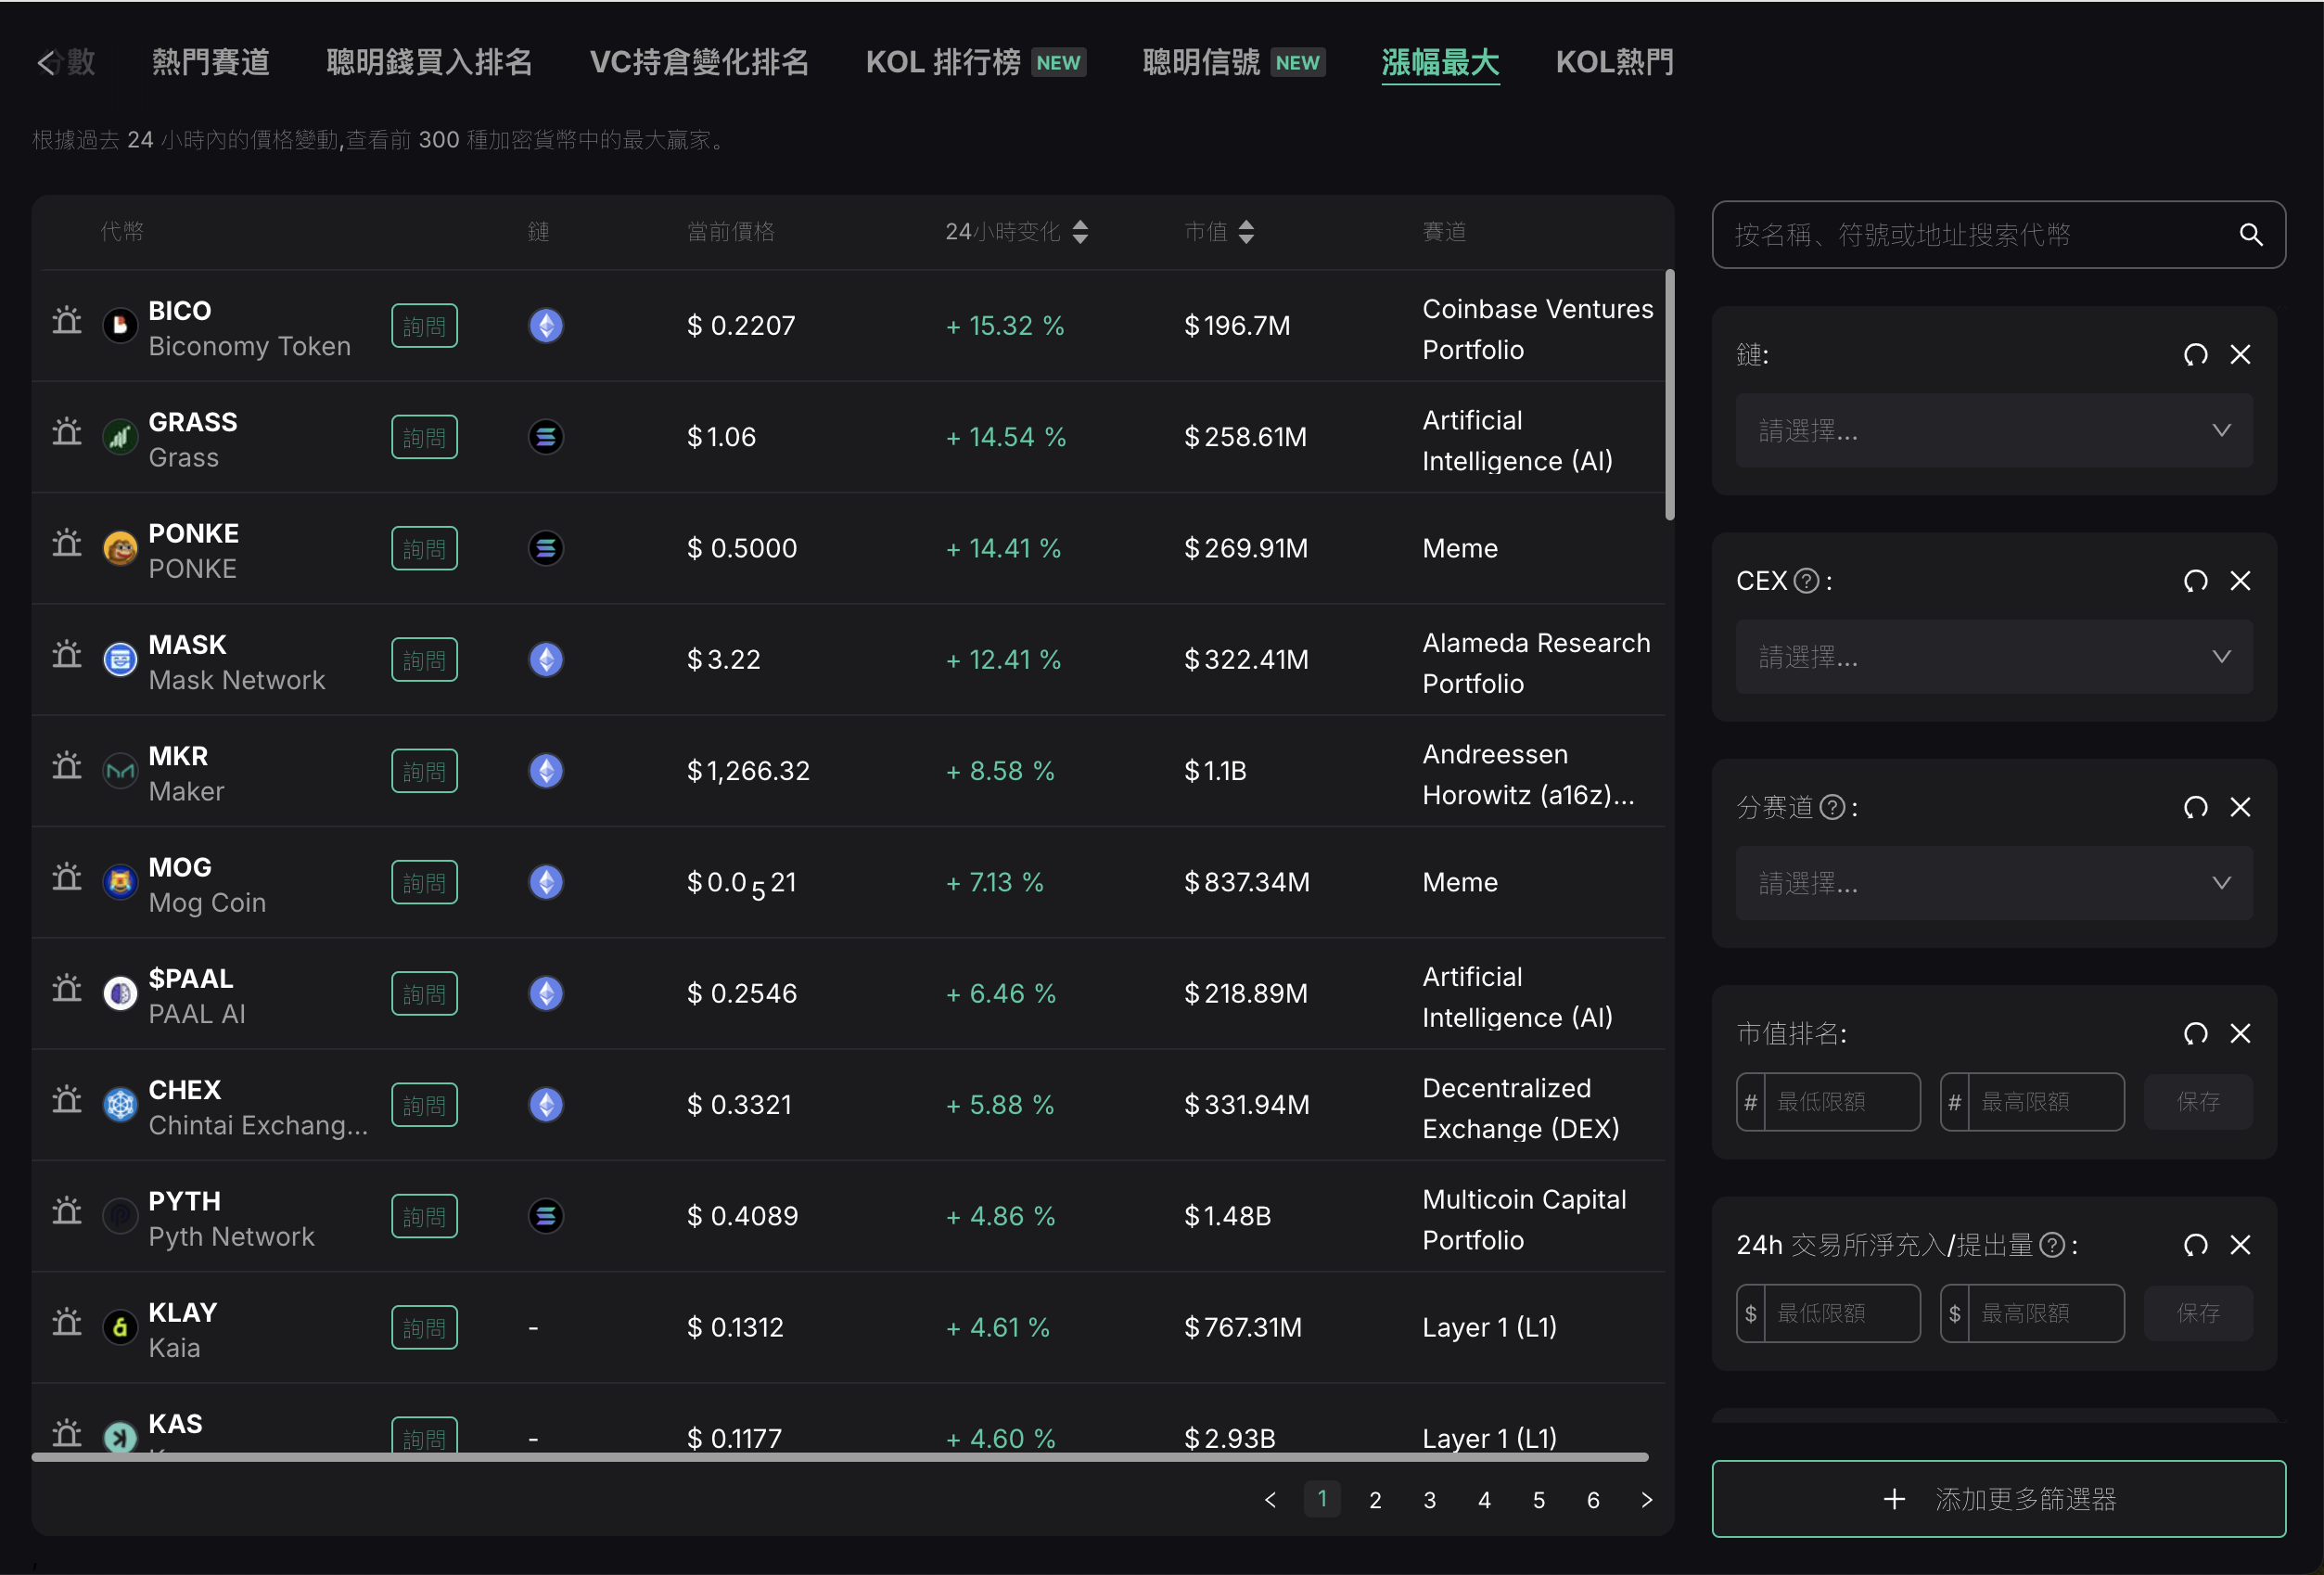Reset the 市值排名 filter
Image resolution: width=2324 pixels, height=1575 pixels.
pos(2195,1033)
